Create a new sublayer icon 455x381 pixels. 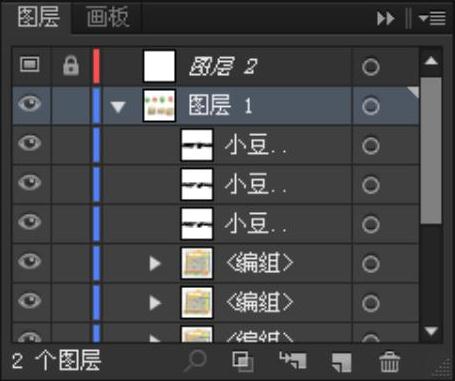tap(293, 361)
